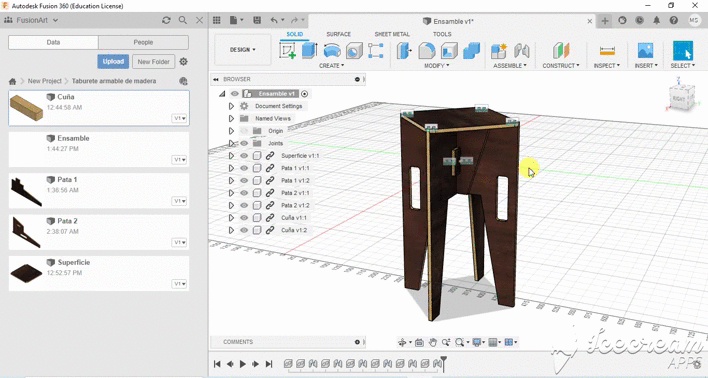Go to New Project in breadcrumb
Viewport: 708px width, 378px height.
[x=45, y=81]
